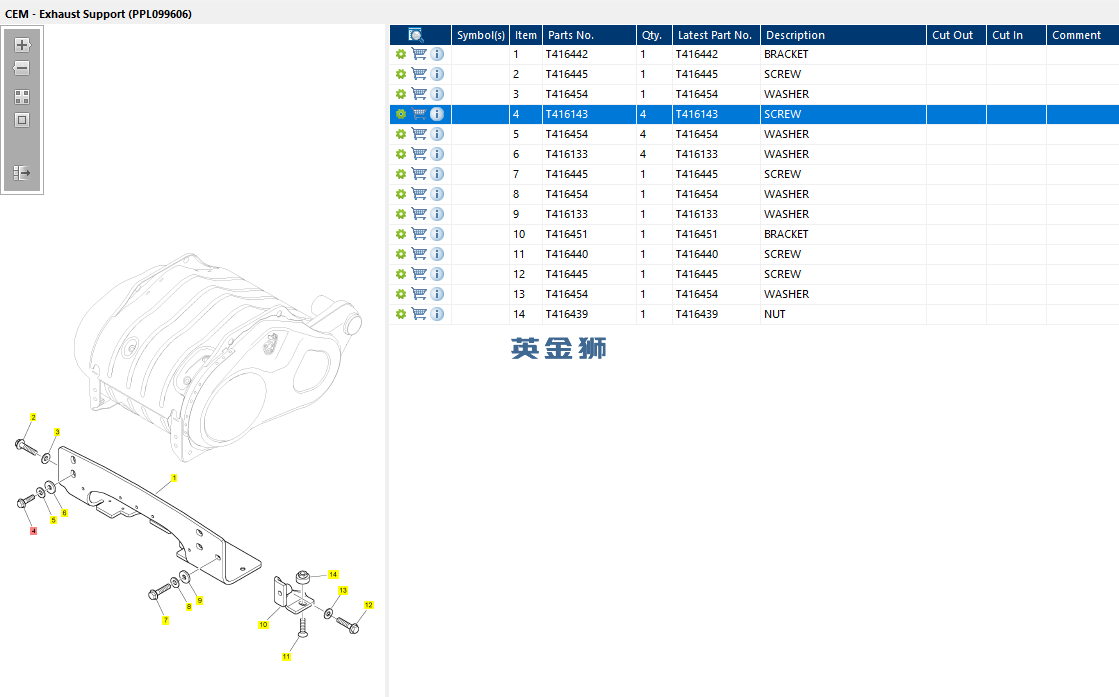The height and width of the screenshot is (697, 1119).
Task: Open info for item 1 T416442
Action: coord(437,54)
